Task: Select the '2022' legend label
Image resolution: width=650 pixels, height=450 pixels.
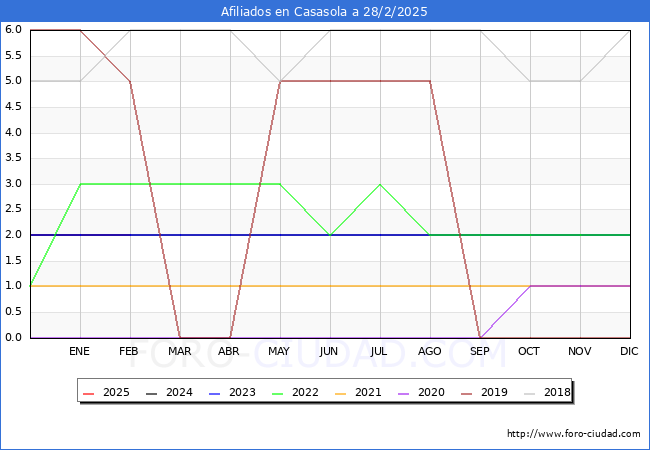Action: click(305, 392)
